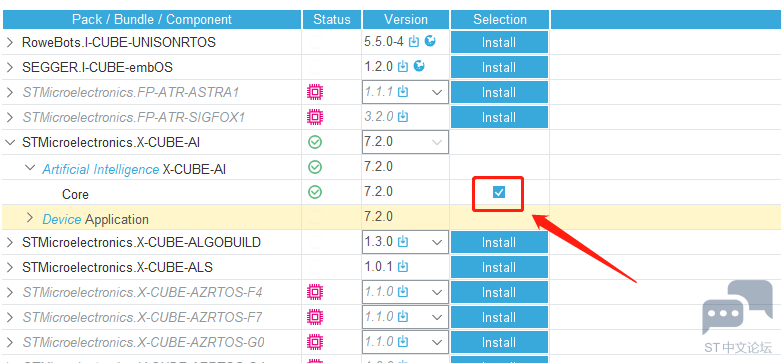
Task: Click download icon beside X-CUBE-AZRTOS-F4 version 1.1.0
Action: pyautogui.click(x=403, y=292)
